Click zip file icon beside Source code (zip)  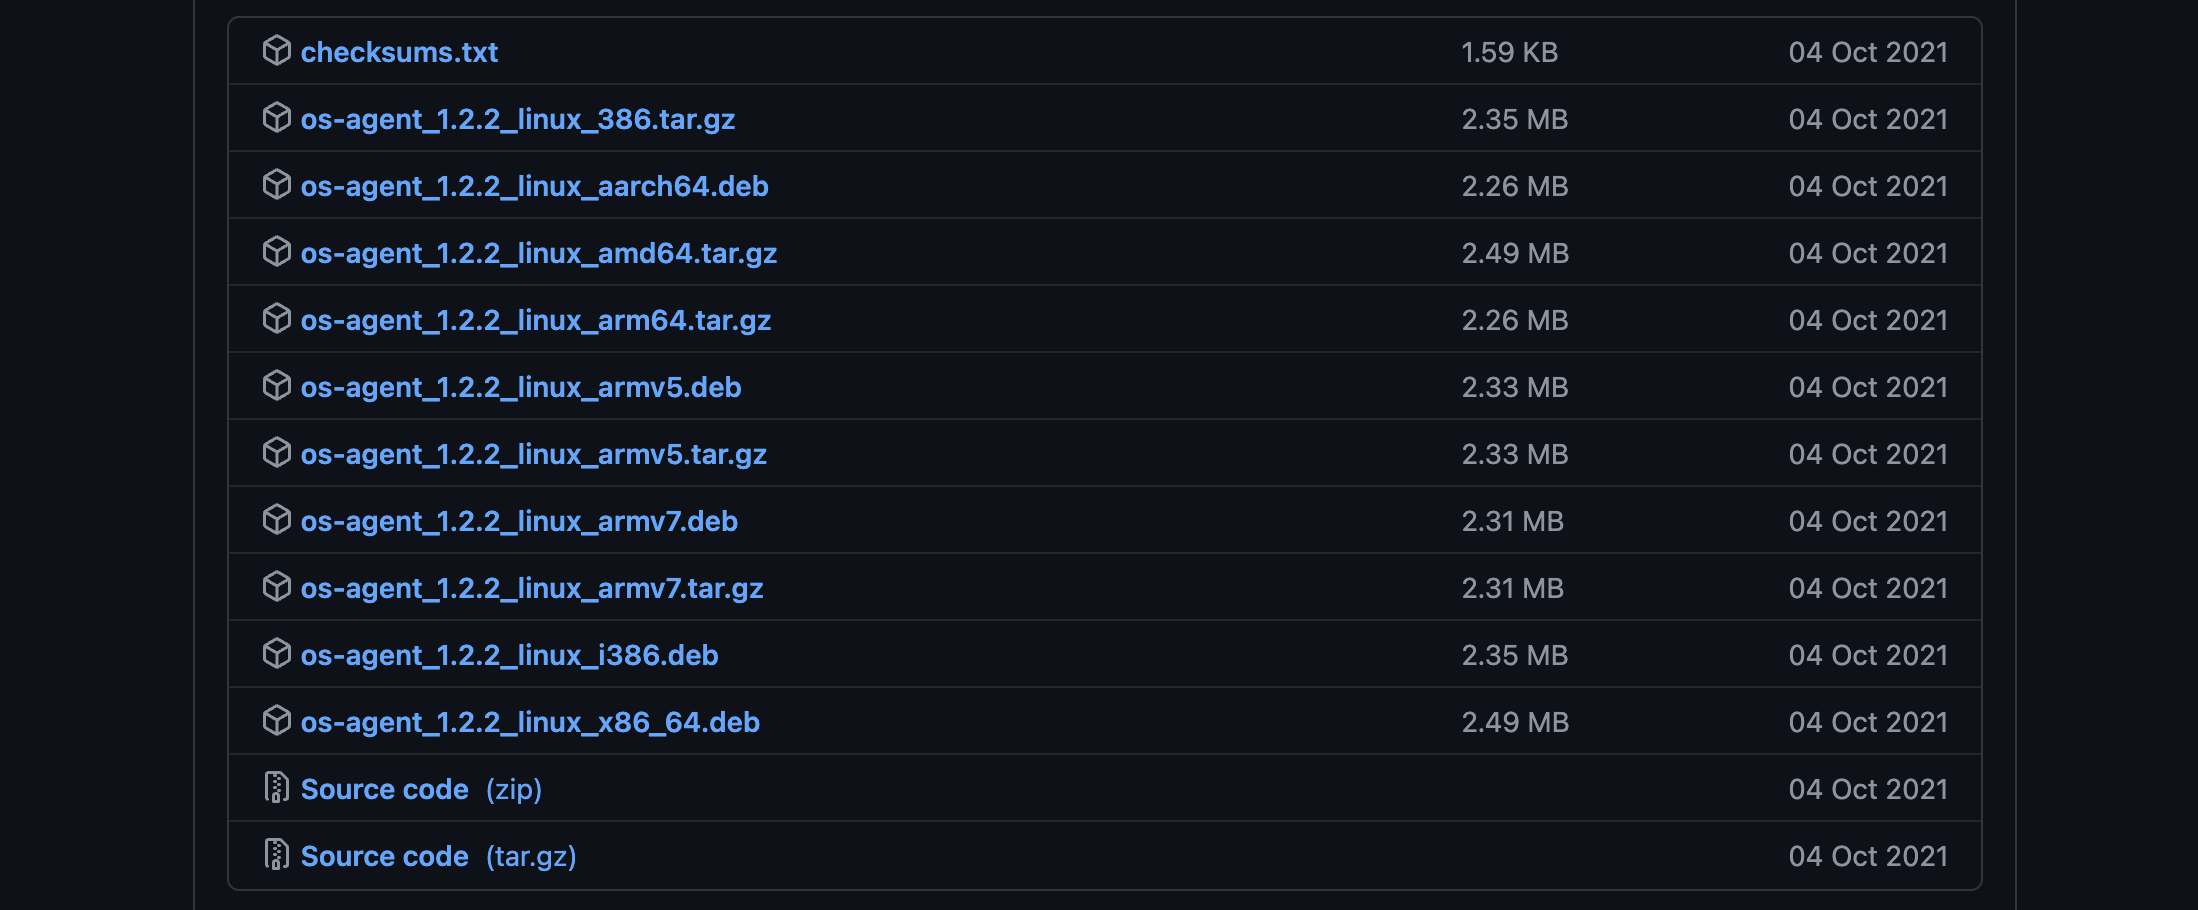click(x=276, y=788)
